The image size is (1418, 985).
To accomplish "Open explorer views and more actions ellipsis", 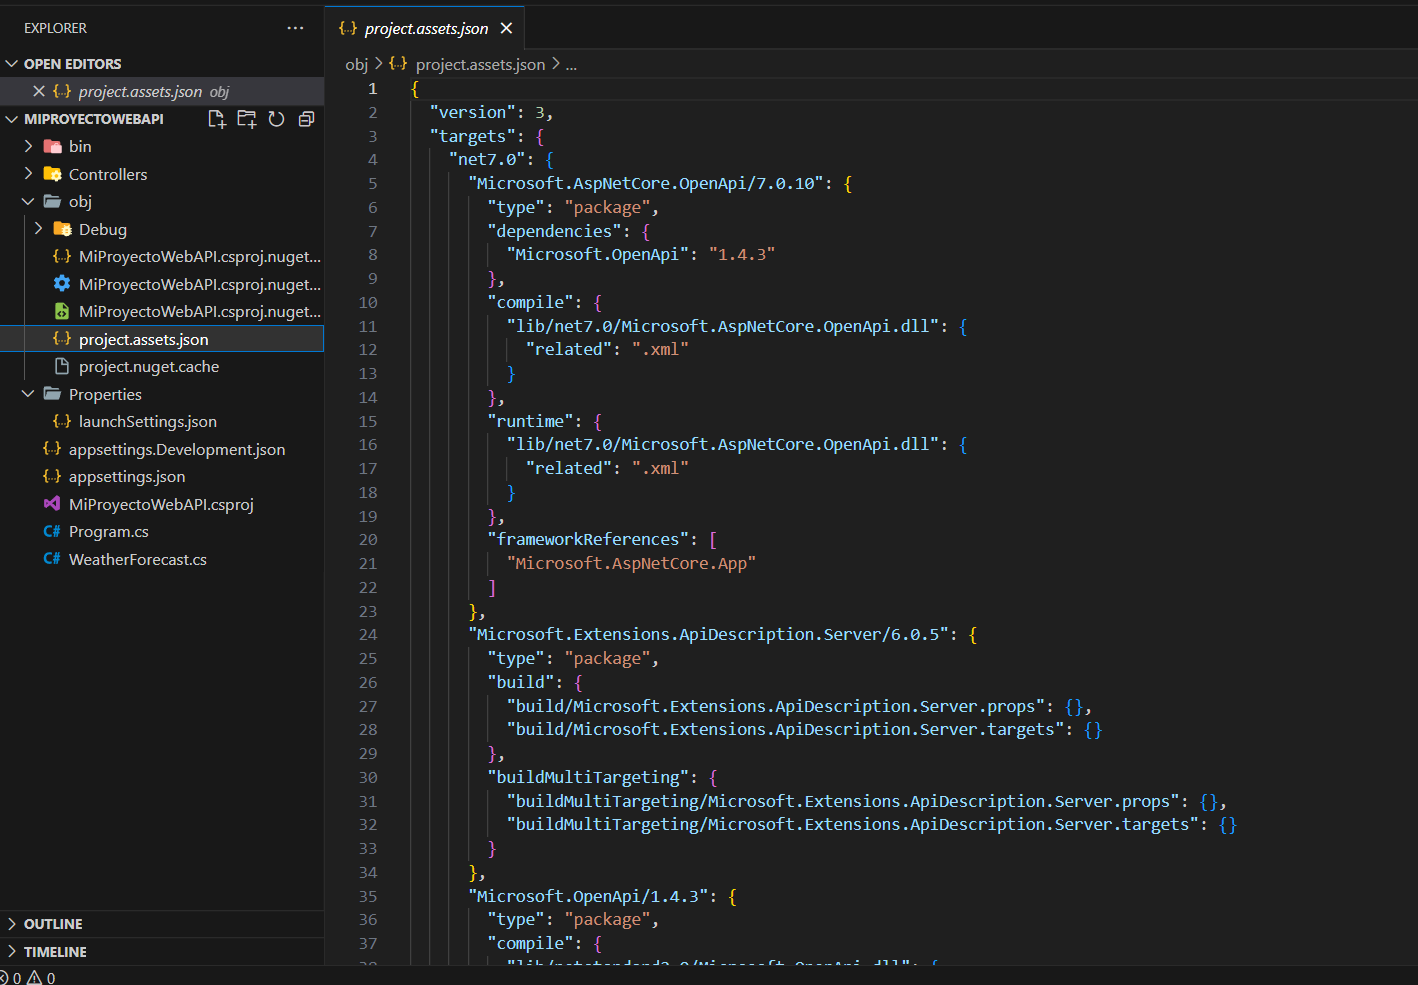I will tap(295, 28).
